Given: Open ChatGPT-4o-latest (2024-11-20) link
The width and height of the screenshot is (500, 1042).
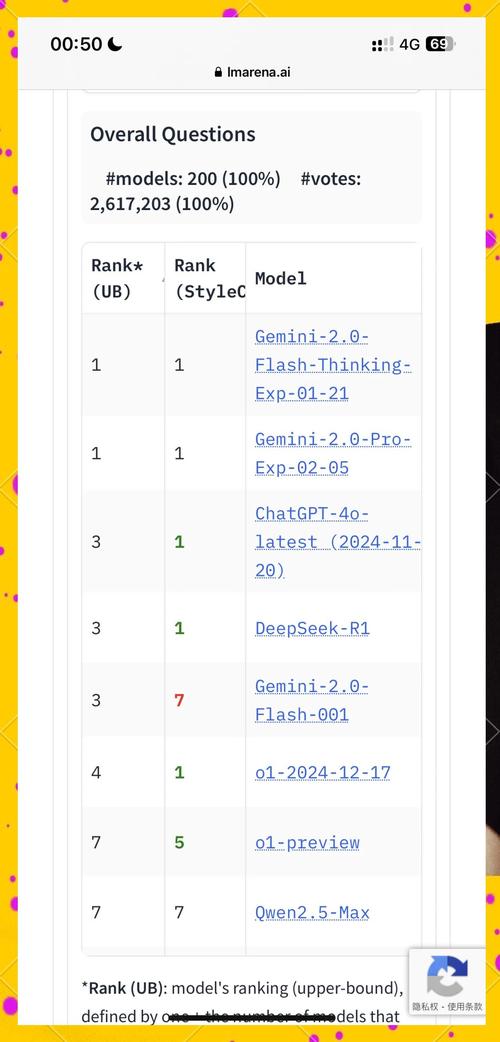Looking at the screenshot, I should 338,542.
